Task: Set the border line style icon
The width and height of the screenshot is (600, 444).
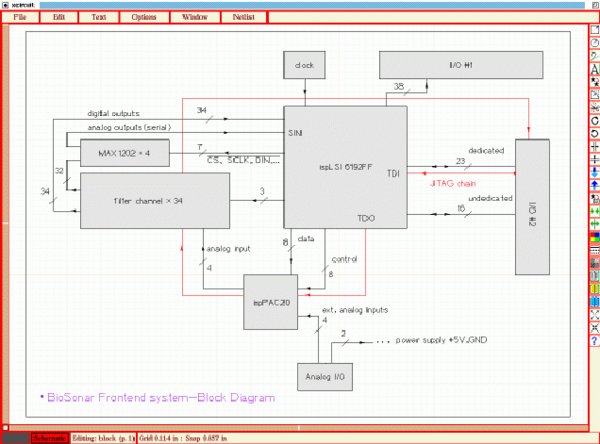Action: [x=595, y=250]
